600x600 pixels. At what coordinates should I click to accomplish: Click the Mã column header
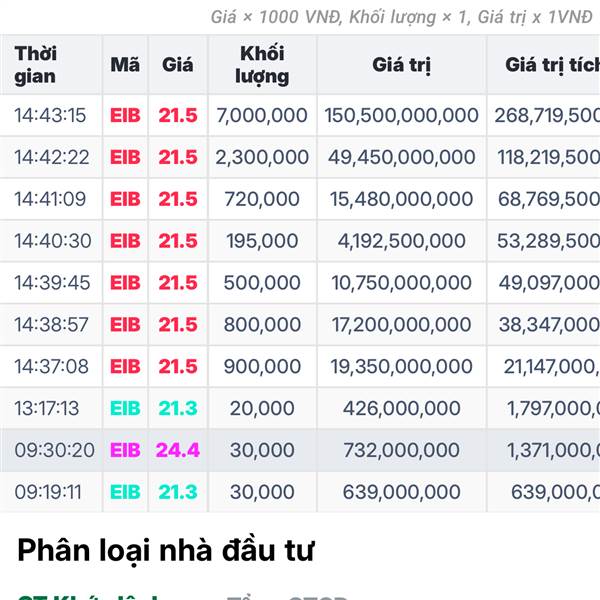[125, 64]
